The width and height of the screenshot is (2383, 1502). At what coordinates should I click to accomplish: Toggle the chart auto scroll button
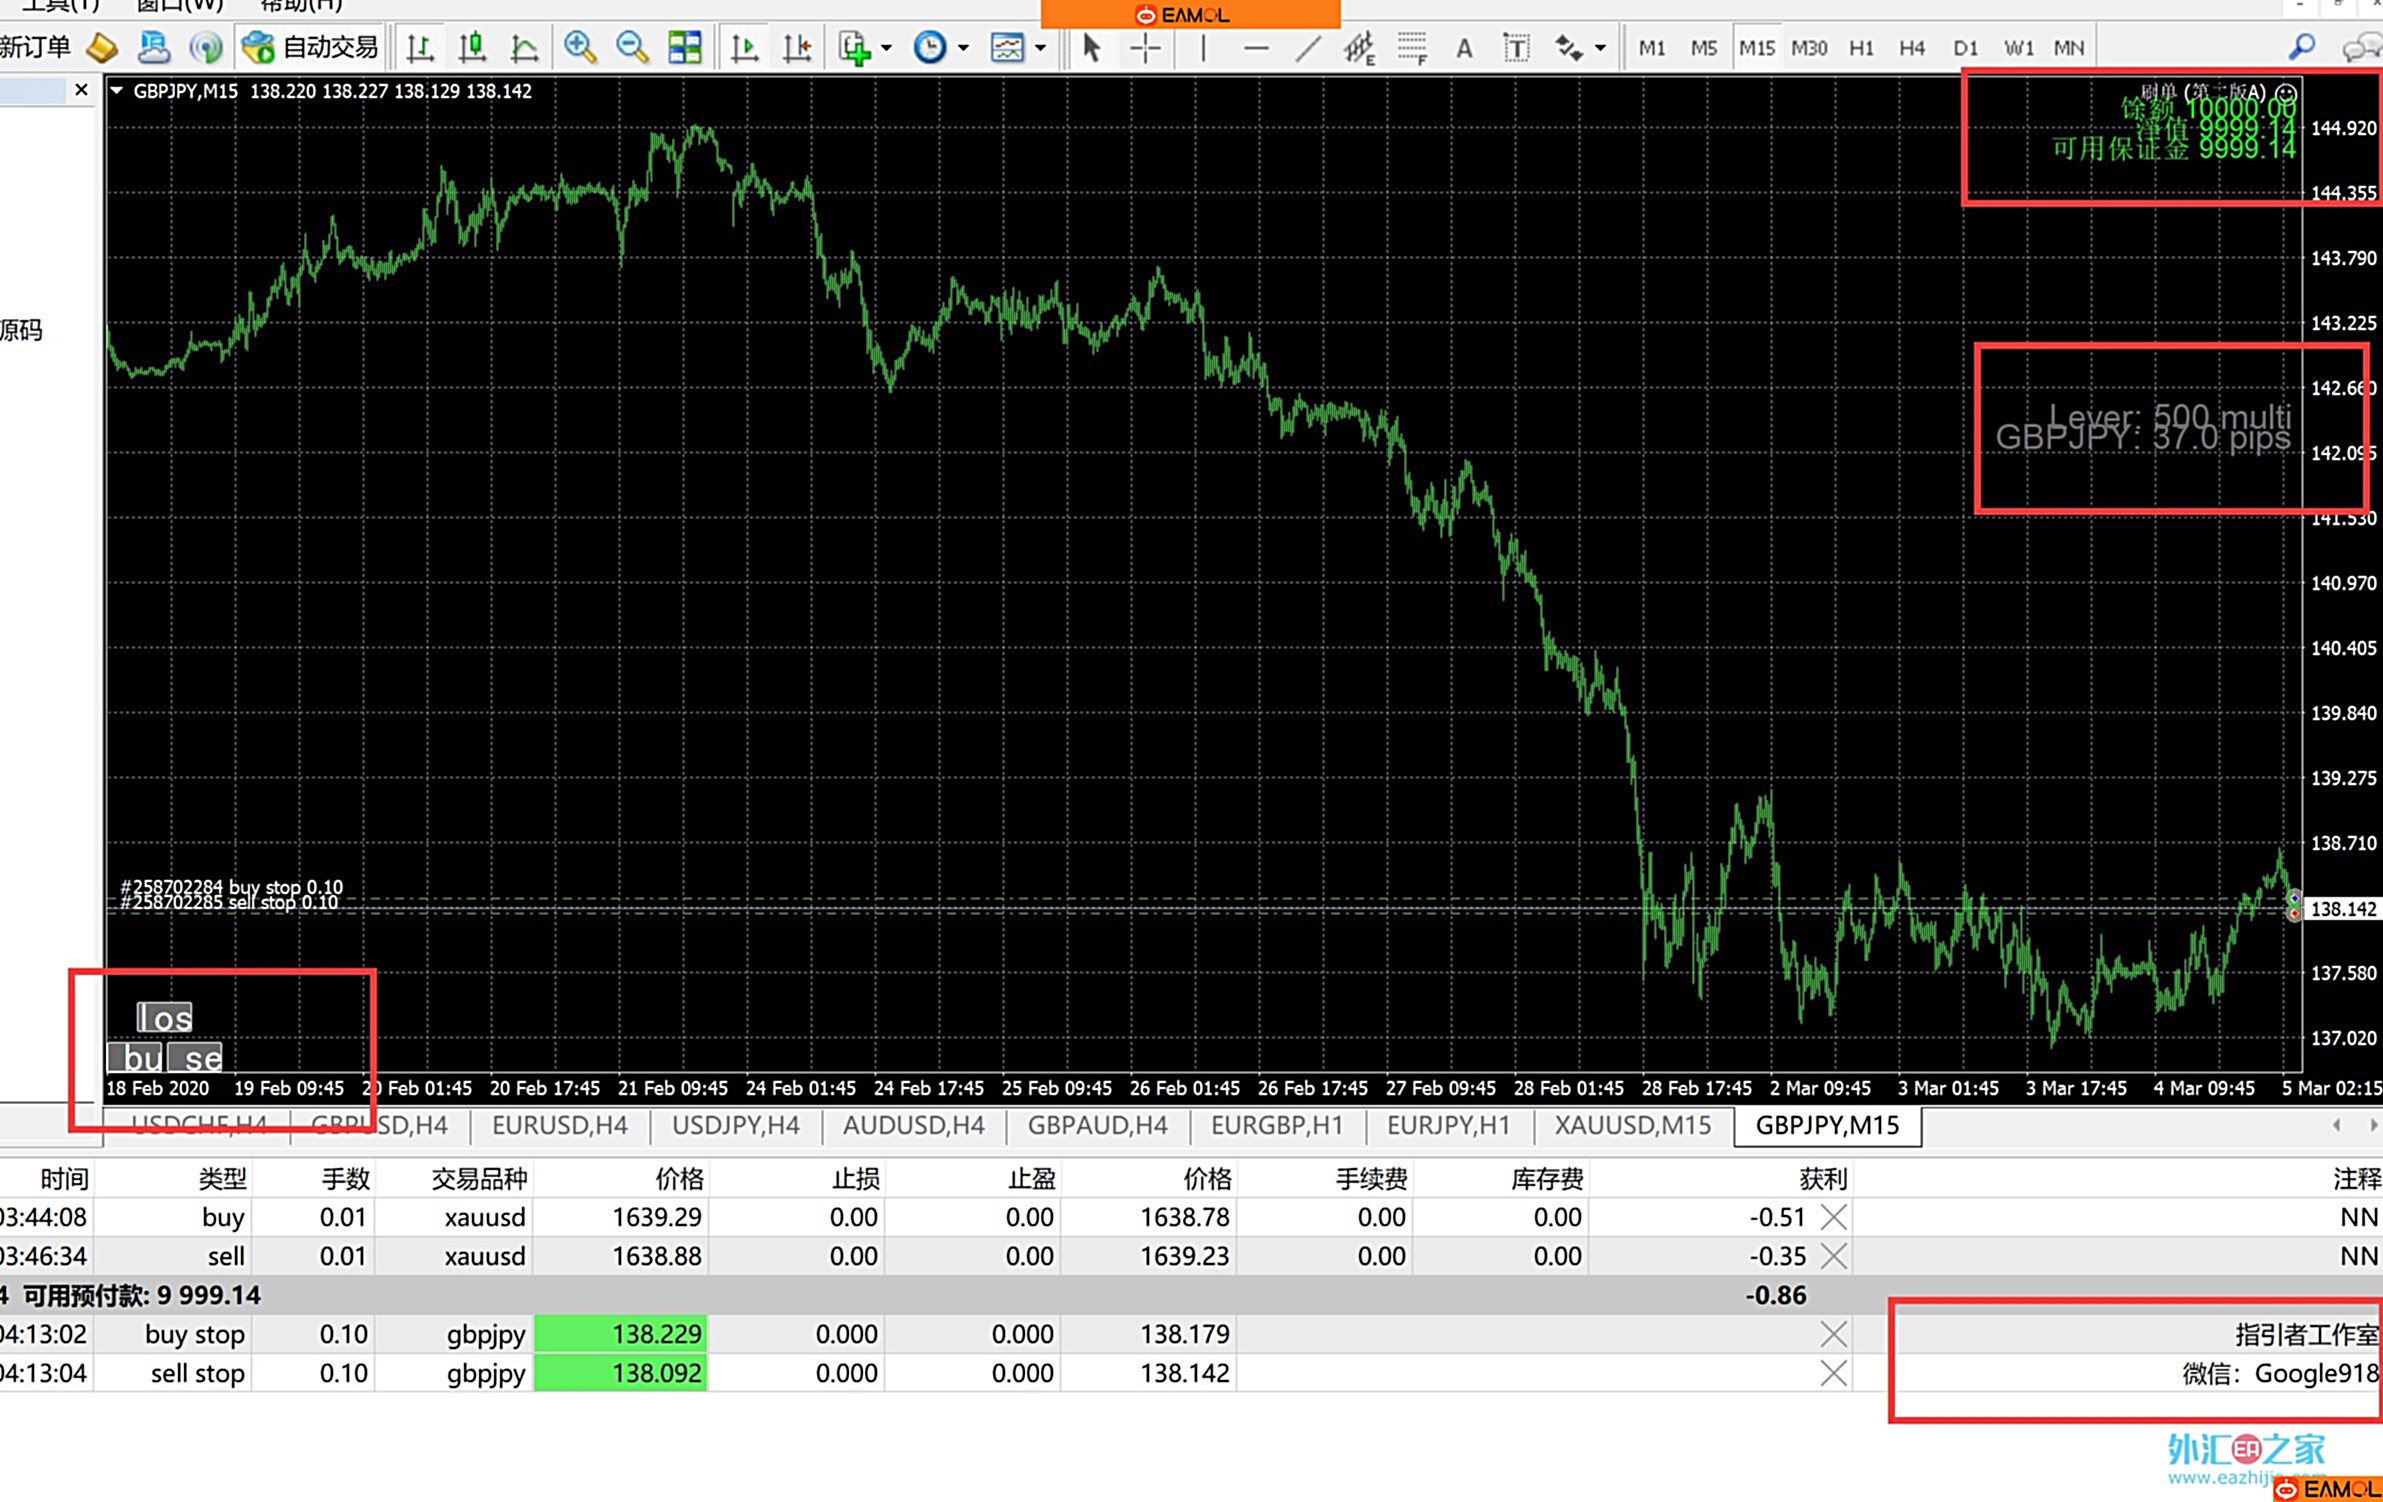(x=744, y=47)
